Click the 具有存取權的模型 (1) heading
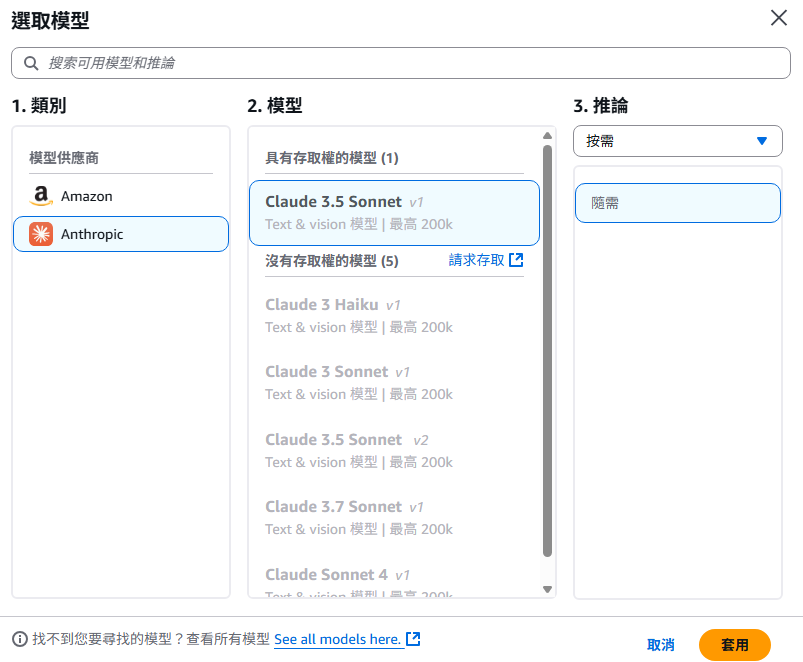Image resolution: width=803 pixels, height=662 pixels. pyautogui.click(x=331, y=158)
